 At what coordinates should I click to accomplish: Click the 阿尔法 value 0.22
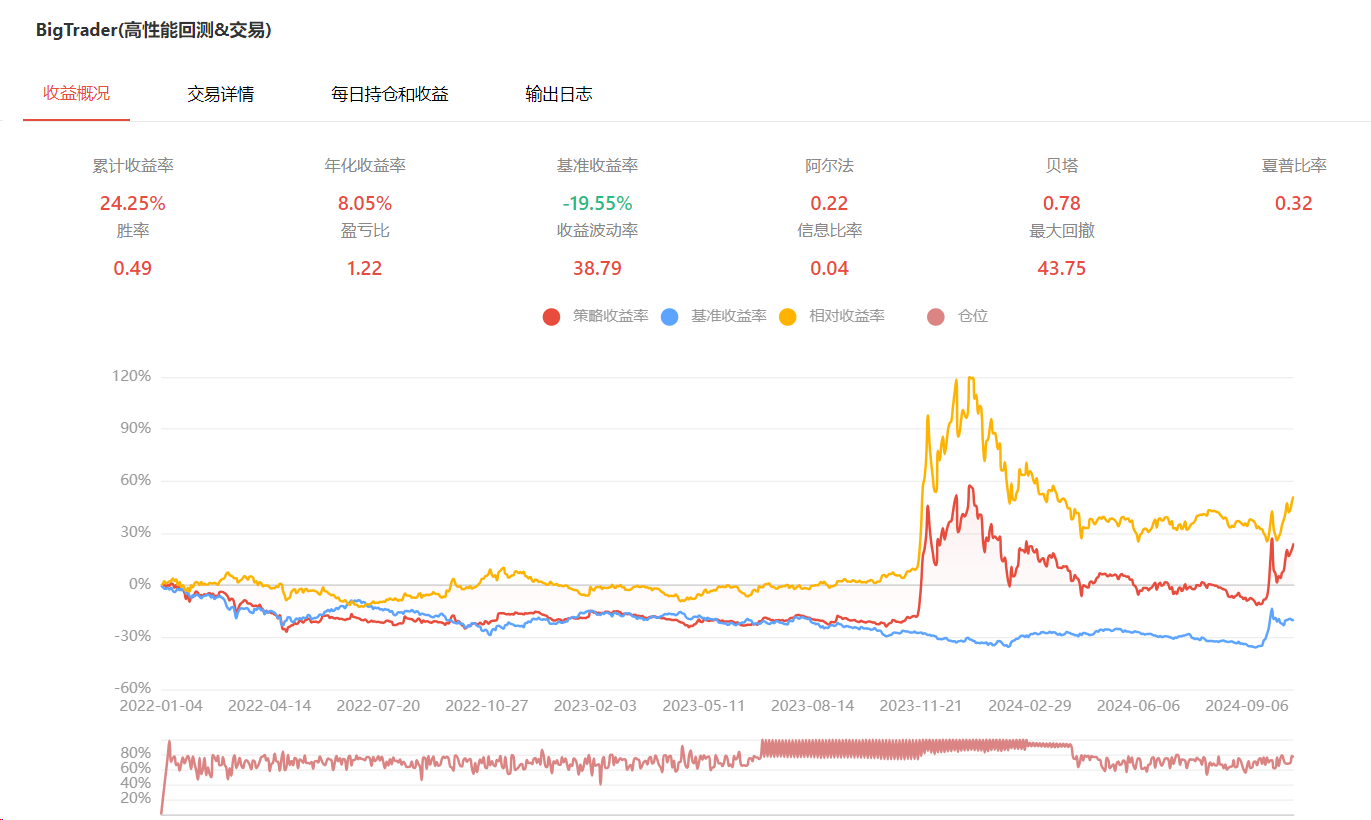pyautogui.click(x=829, y=203)
